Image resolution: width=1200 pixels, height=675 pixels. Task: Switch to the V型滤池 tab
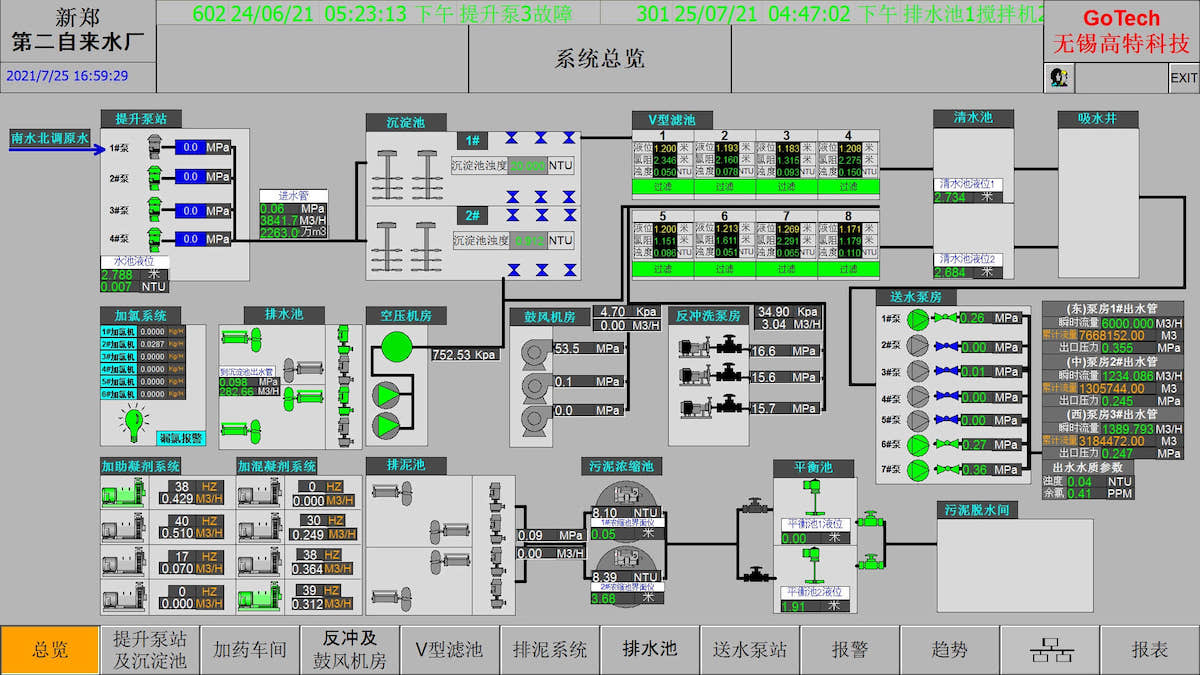(x=450, y=650)
